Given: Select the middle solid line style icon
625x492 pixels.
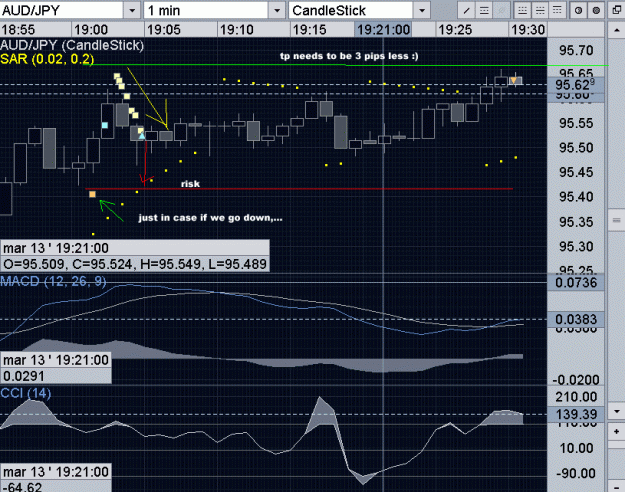Looking at the screenshot, I should point(540,11).
